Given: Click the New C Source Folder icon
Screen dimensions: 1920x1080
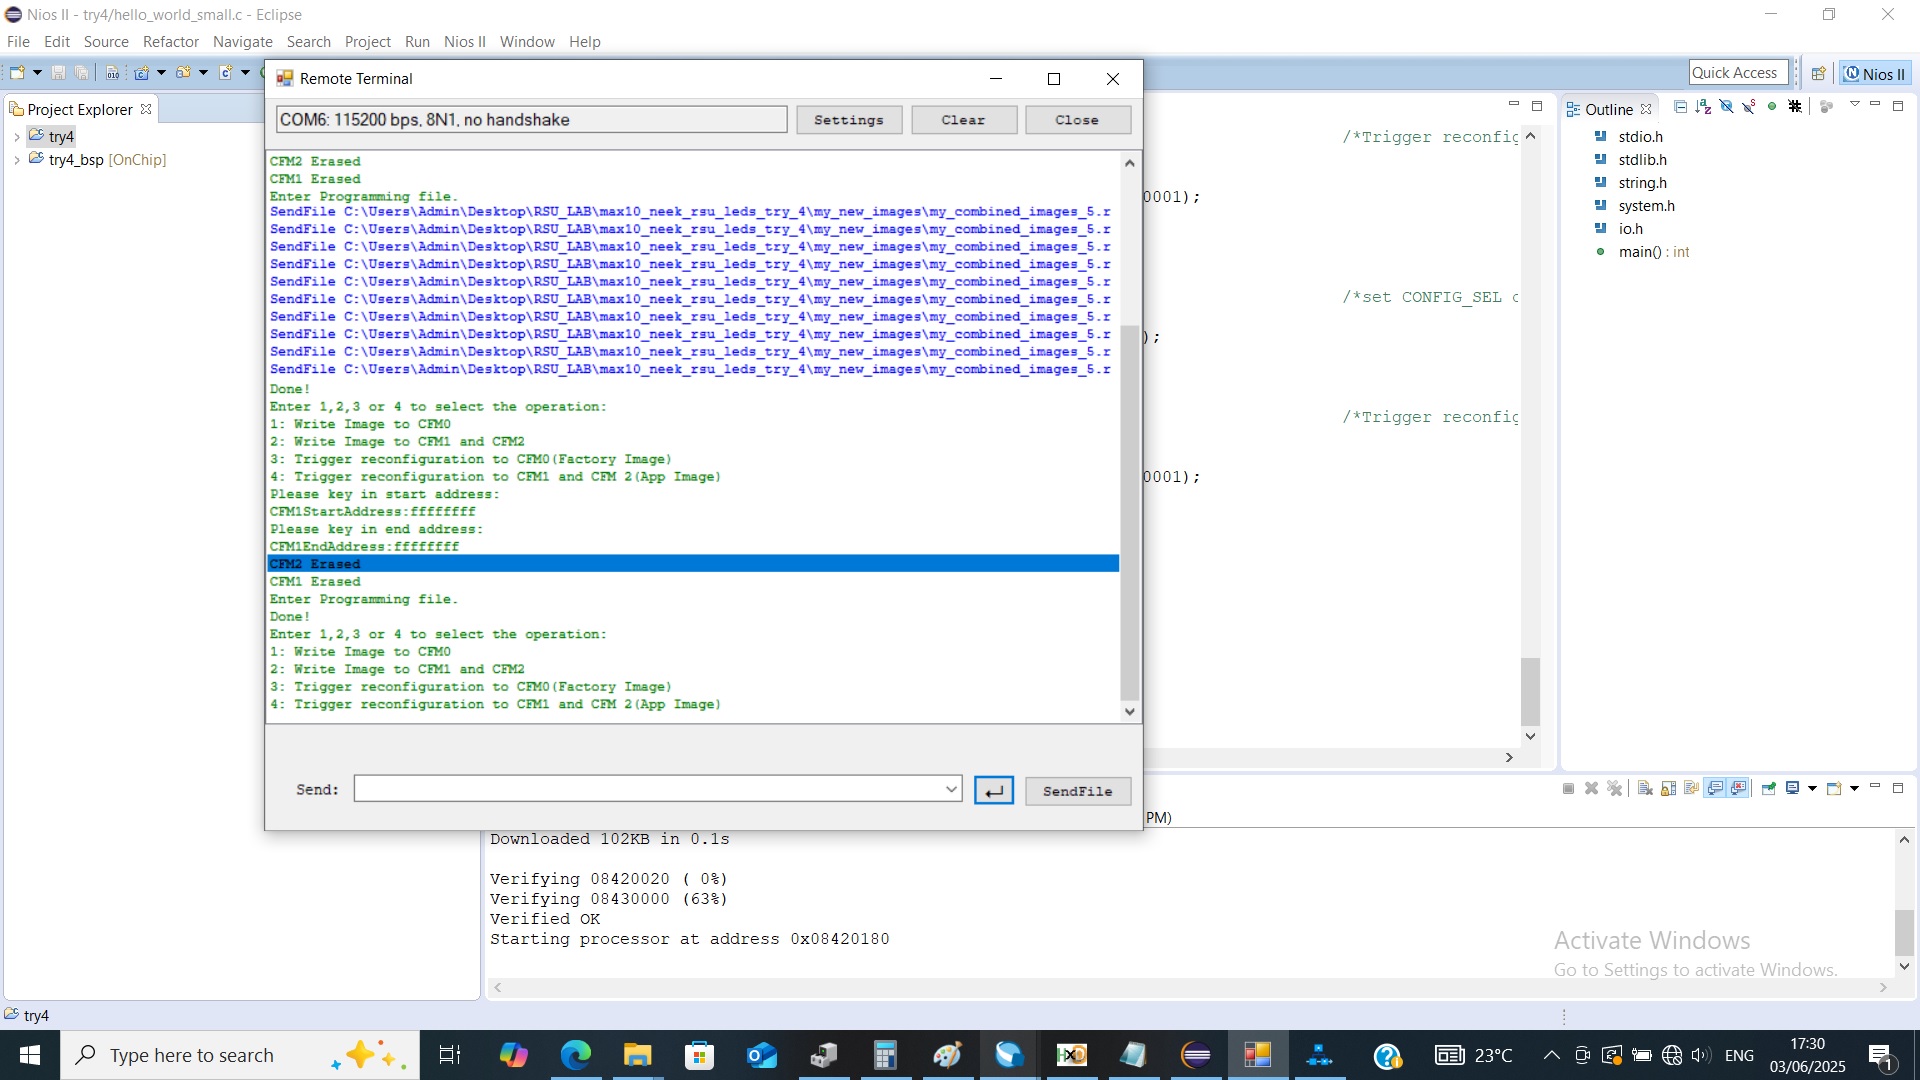Looking at the screenshot, I should tap(183, 73).
